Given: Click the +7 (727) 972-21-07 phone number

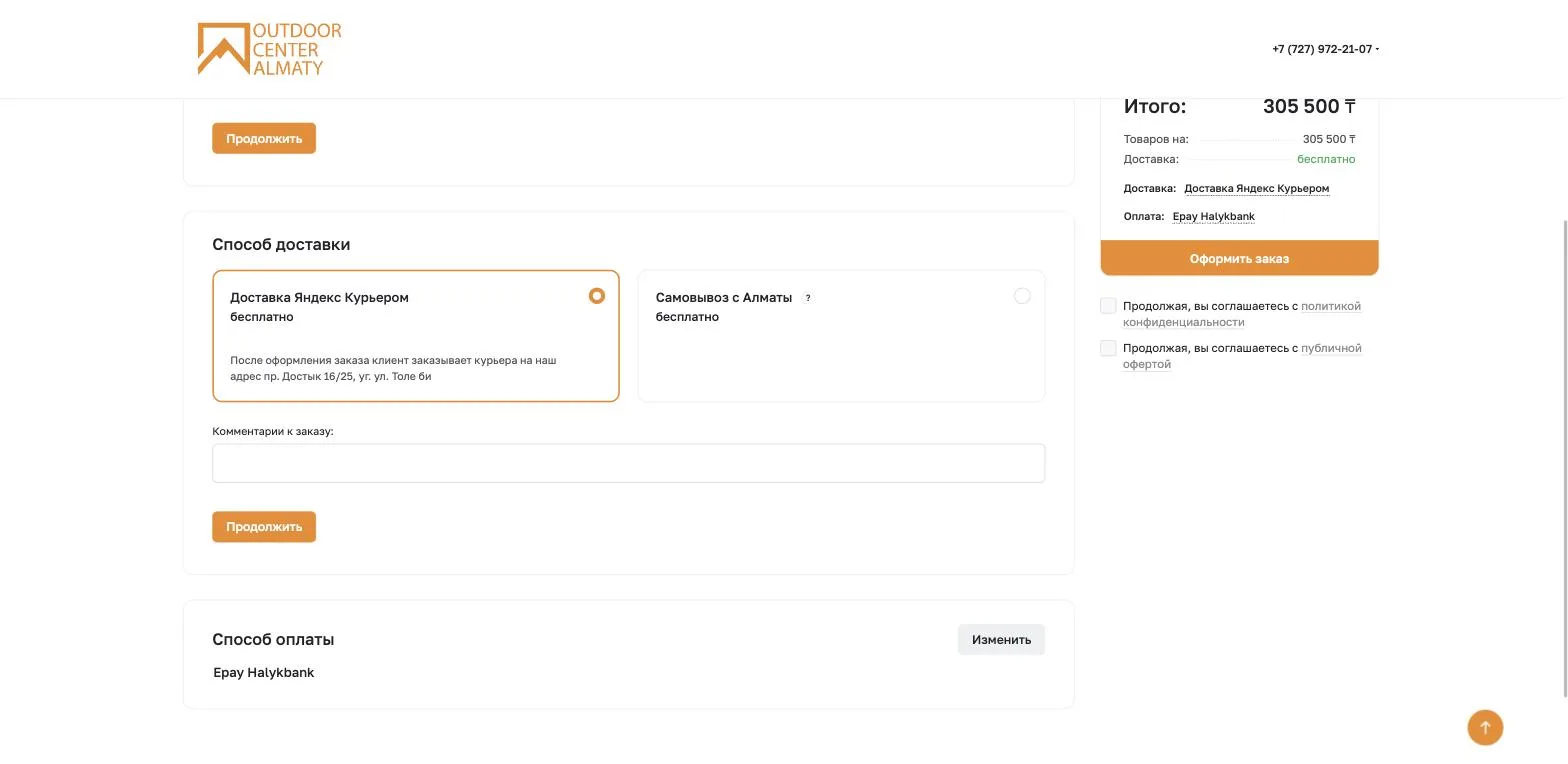Looking at the screenshot, I should pos(1322,49).
